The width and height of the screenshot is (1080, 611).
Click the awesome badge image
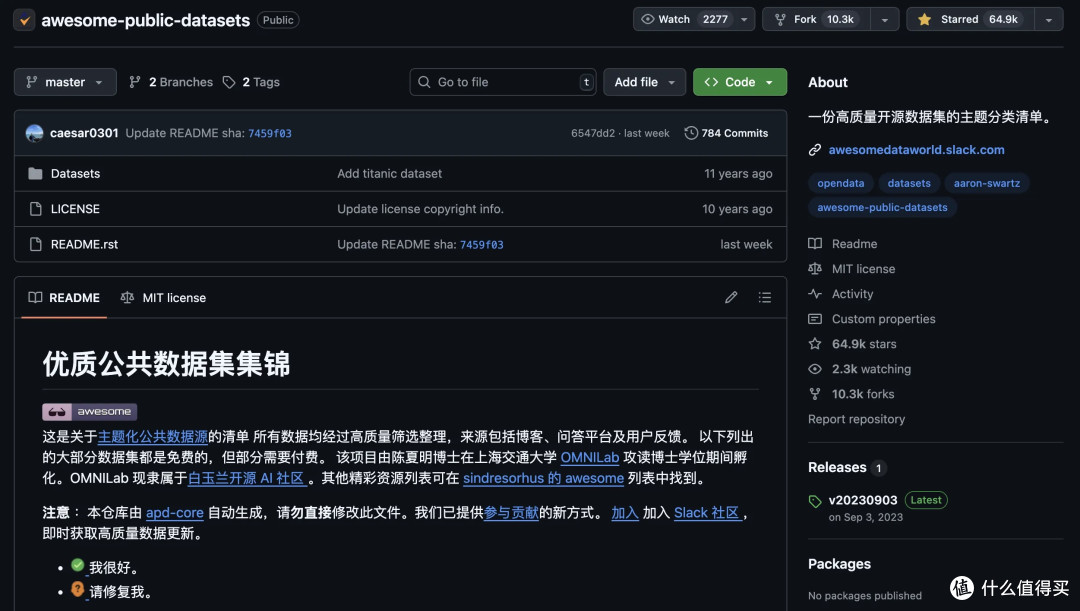(x=90, y=411)
